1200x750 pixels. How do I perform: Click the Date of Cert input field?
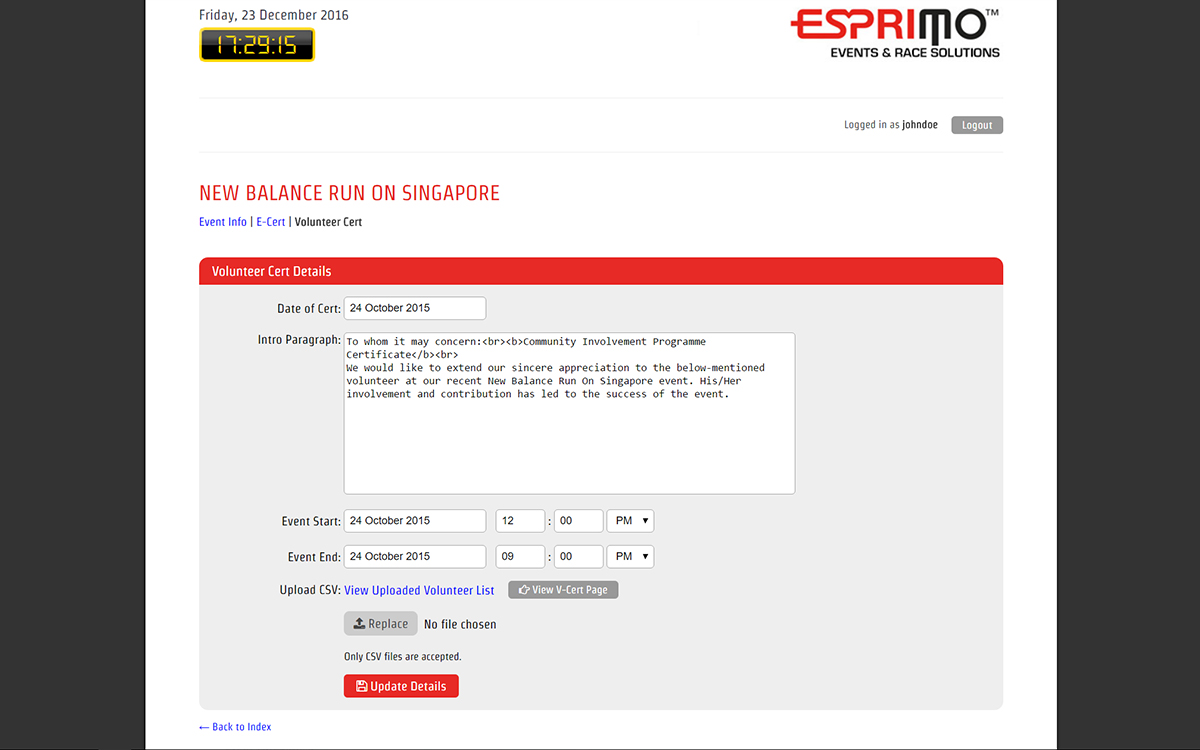pyautogui.click(x=415, y=308)
